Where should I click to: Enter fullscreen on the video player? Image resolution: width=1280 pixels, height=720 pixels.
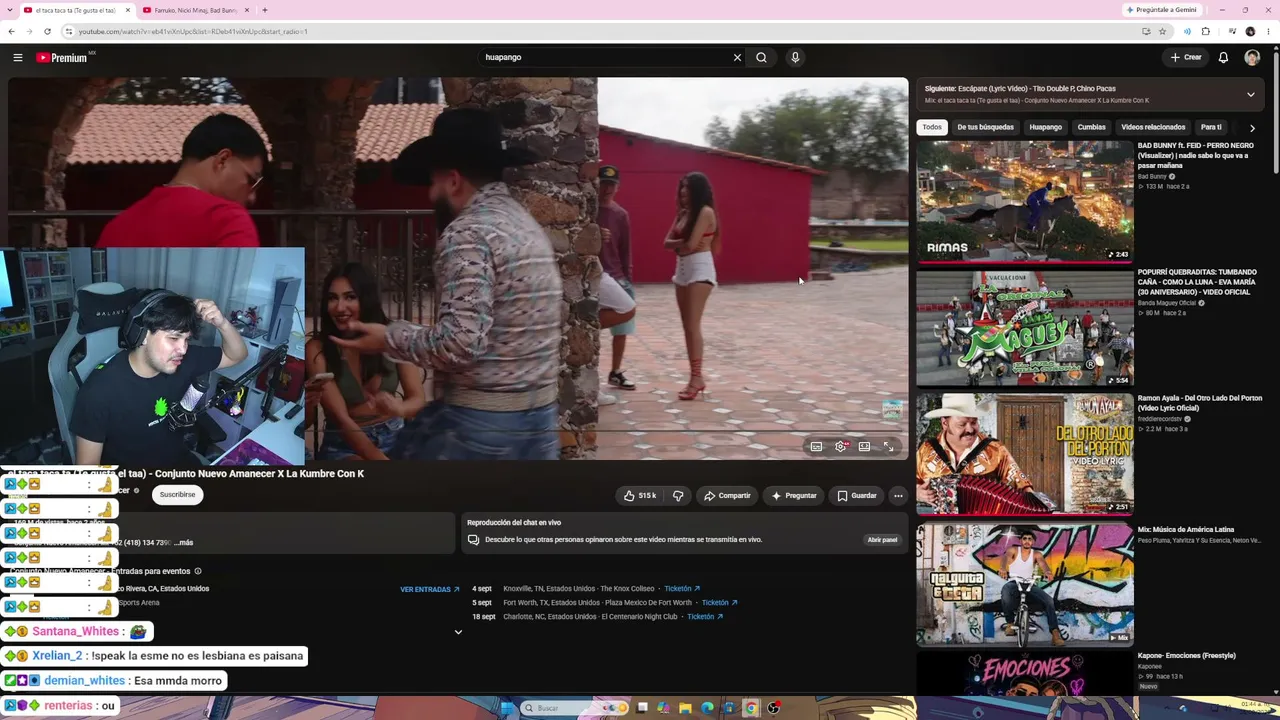pos(888,447)
